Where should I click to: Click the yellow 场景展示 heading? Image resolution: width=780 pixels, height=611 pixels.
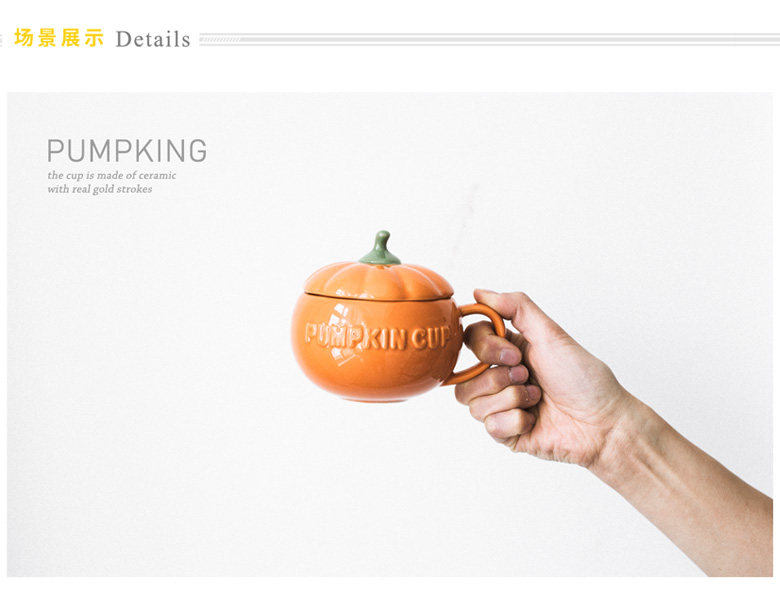[59, 38]
